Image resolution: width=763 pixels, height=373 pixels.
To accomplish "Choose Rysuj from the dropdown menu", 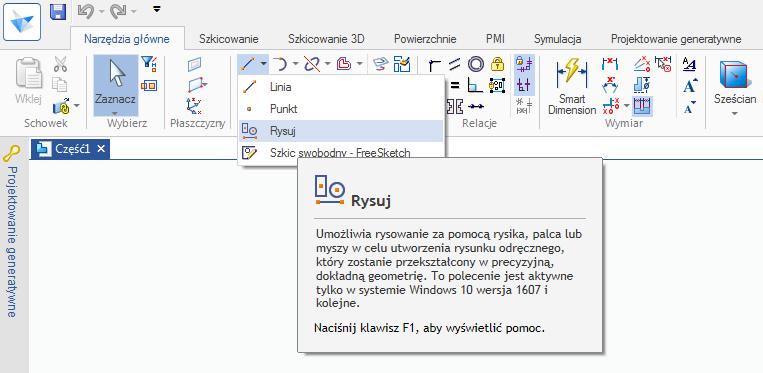I will [x=341, y=131].
